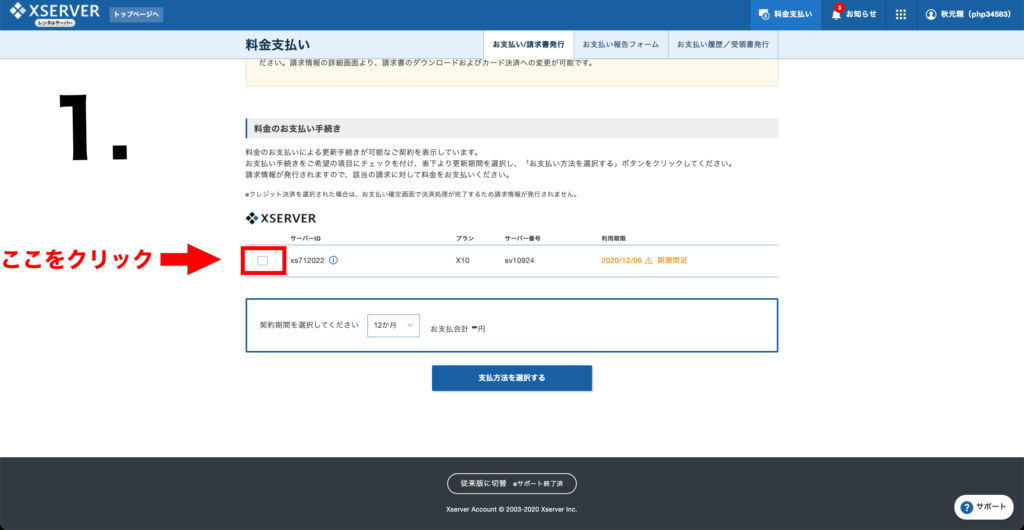Image resolution: width=1024 pixels, height=530 pixels.
Task: Click the 従来版に切替 button in footer
Action: tap(511, 484)
